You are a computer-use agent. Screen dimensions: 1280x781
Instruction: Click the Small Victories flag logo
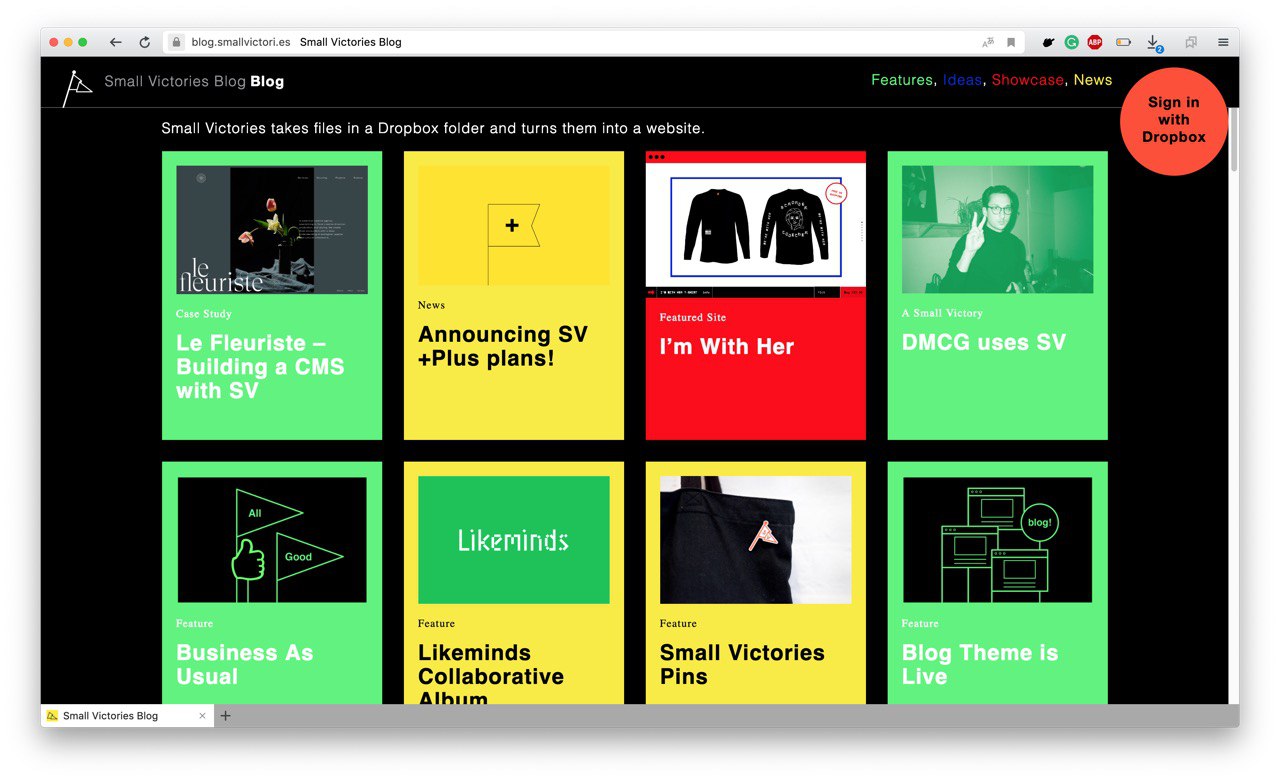[77, 88]
